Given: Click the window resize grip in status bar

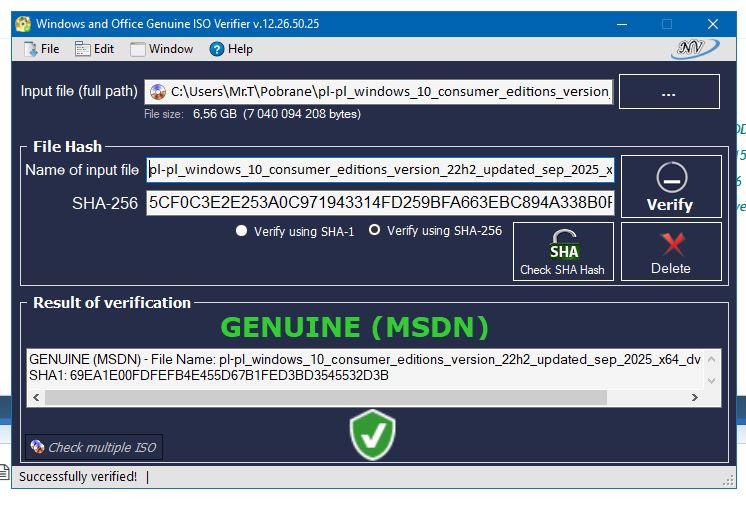Looking at the screenshot, I should (x=728, y=480).
